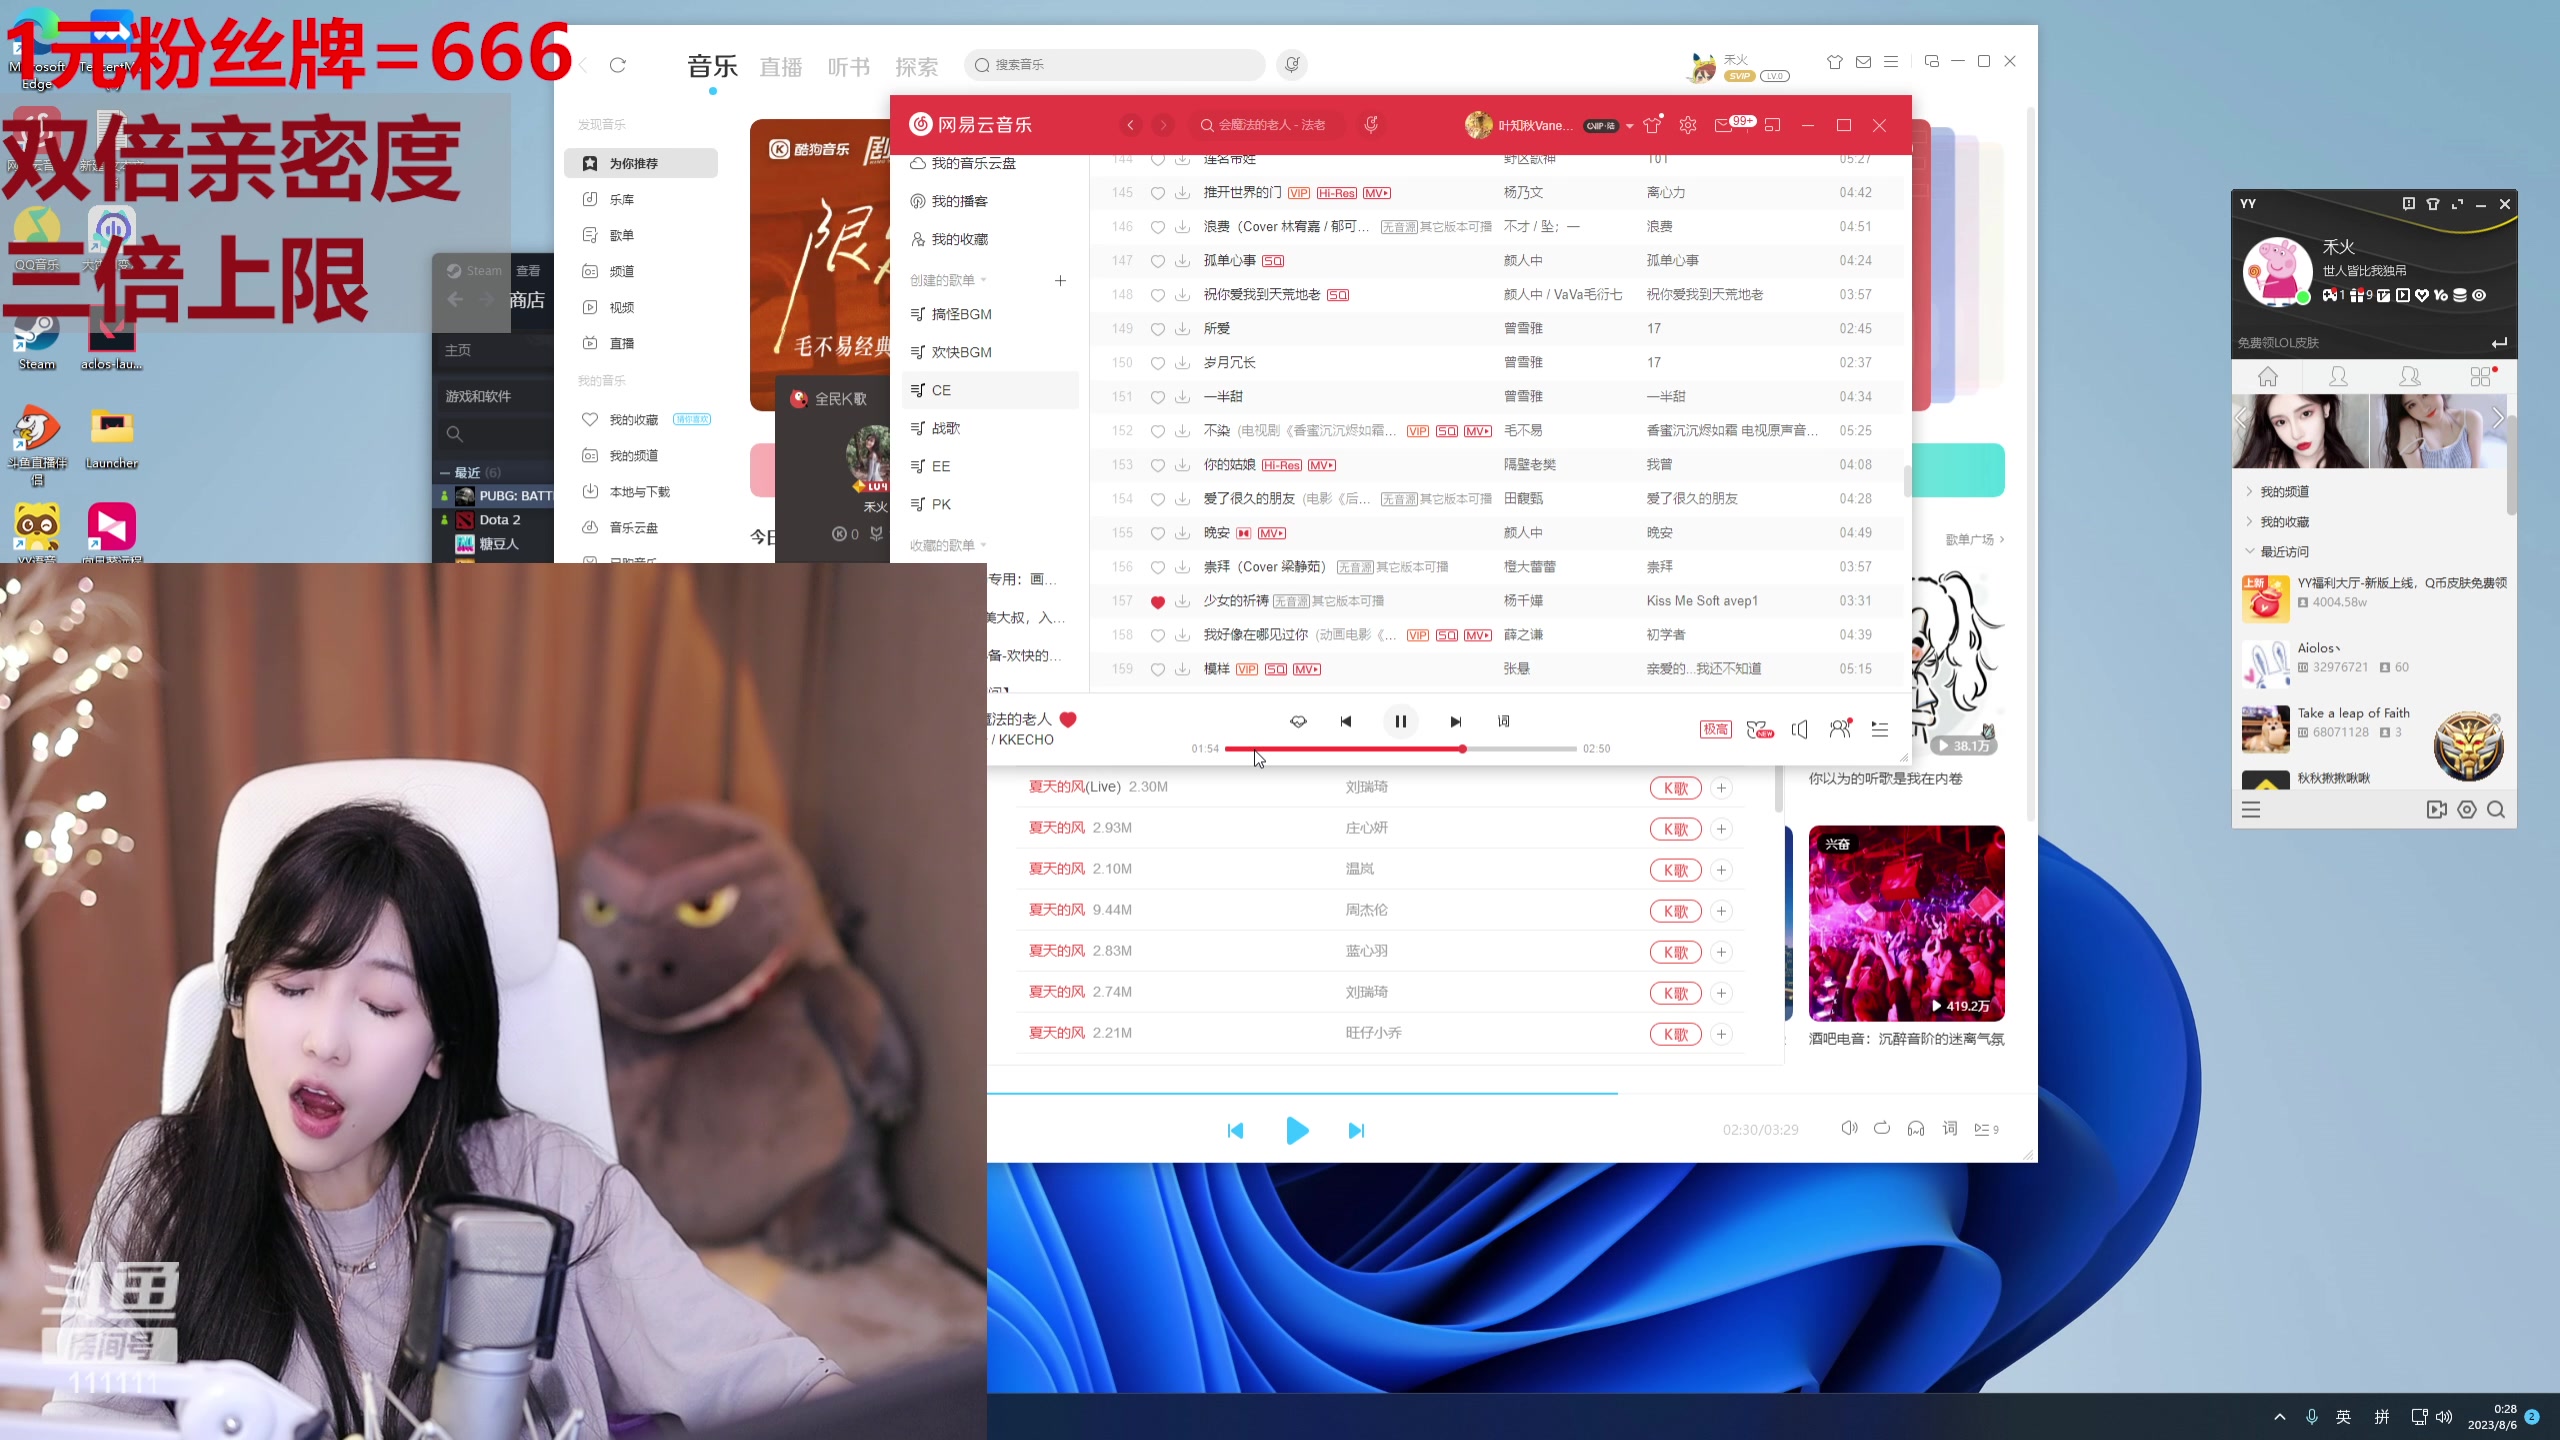The width and height of the screenshot is (2560, 1440).
Task: Skip to next song in NetEase player
Action: [1456, 721]
